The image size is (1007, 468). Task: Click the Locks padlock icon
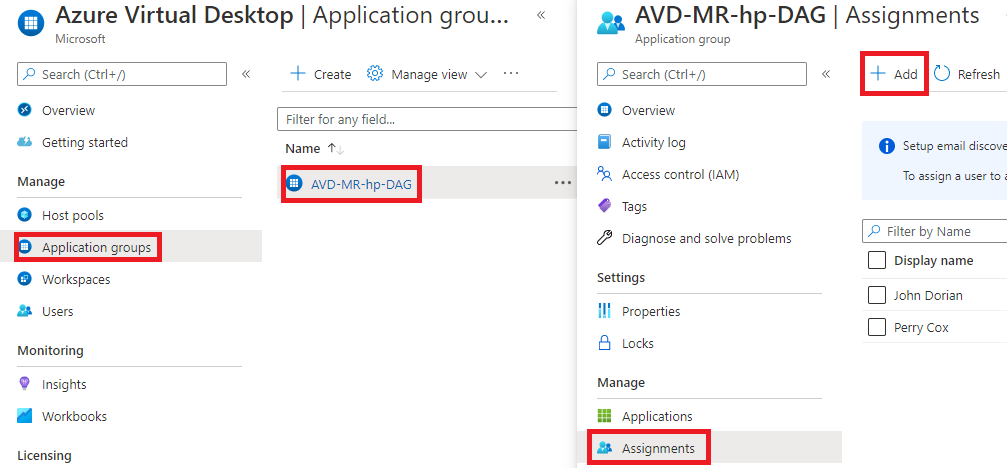[x=604, y=343]
